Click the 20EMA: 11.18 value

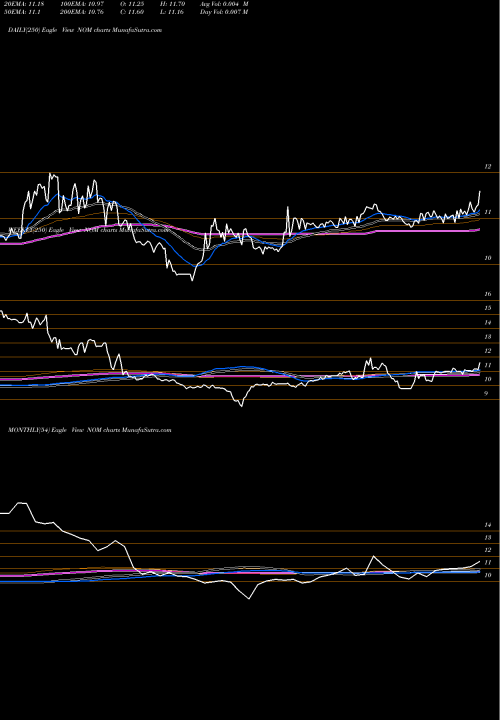click(23, 4)
